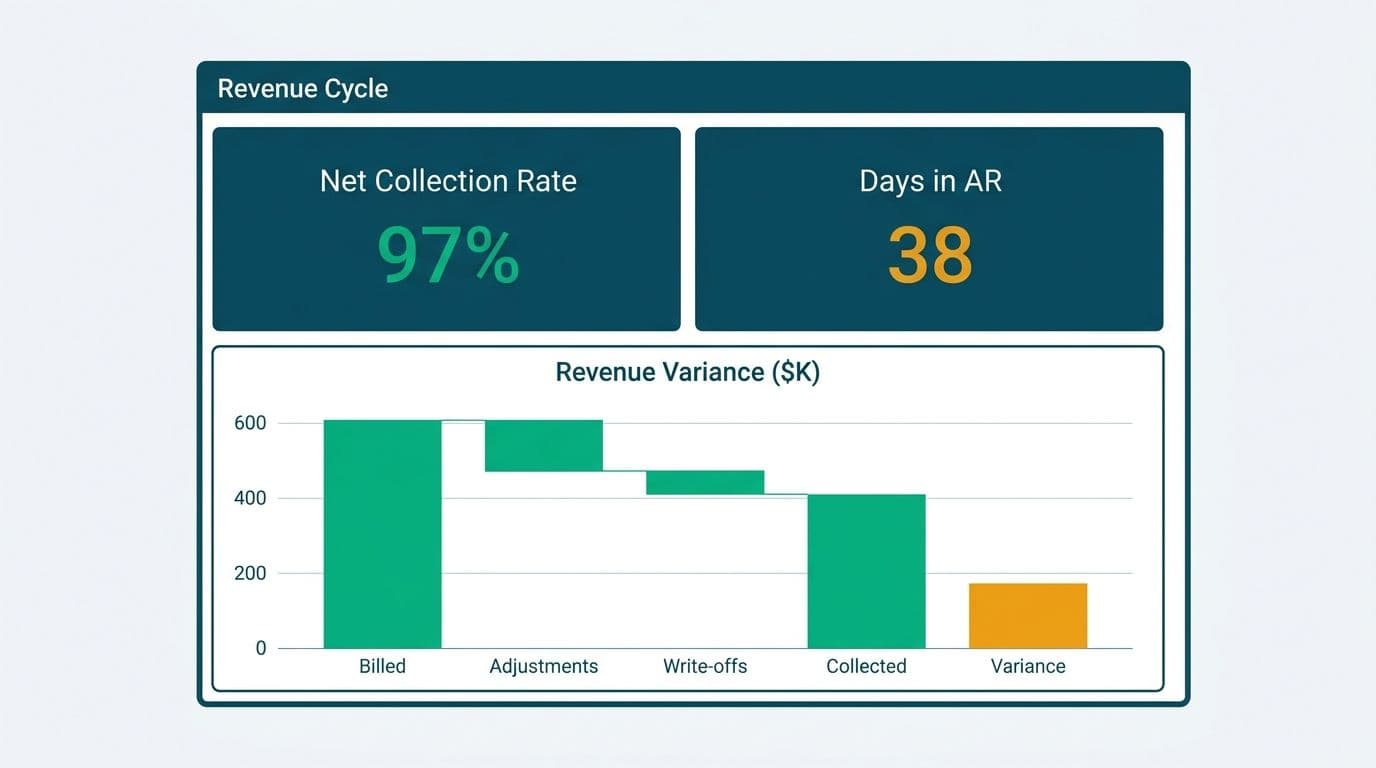Select the green Billed bar
1376x768 pixels.
pos(382,534)
